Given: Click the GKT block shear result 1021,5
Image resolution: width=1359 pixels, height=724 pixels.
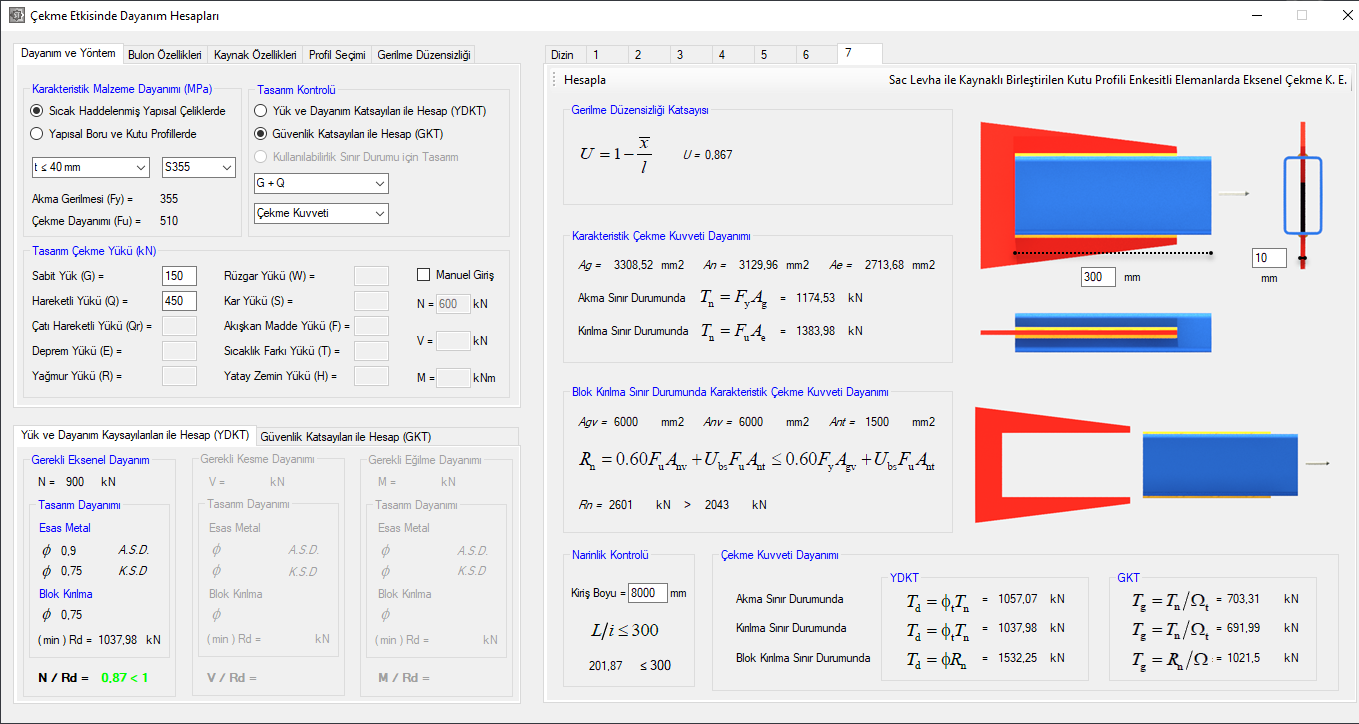Looking at the screenshot, I should 1245,657.
